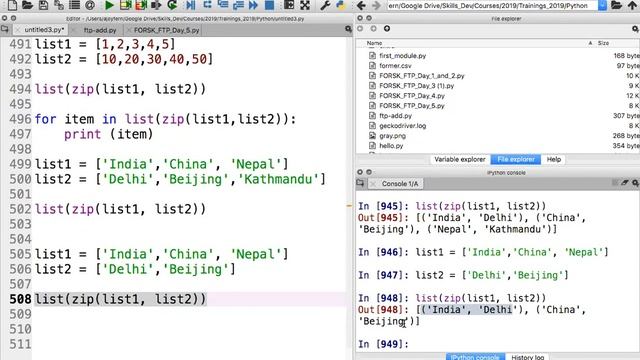Screen dimensions: 640x360
Task: Select FORSK_FTP_Day_5.py in file explorer
Action: coord(412,106)
